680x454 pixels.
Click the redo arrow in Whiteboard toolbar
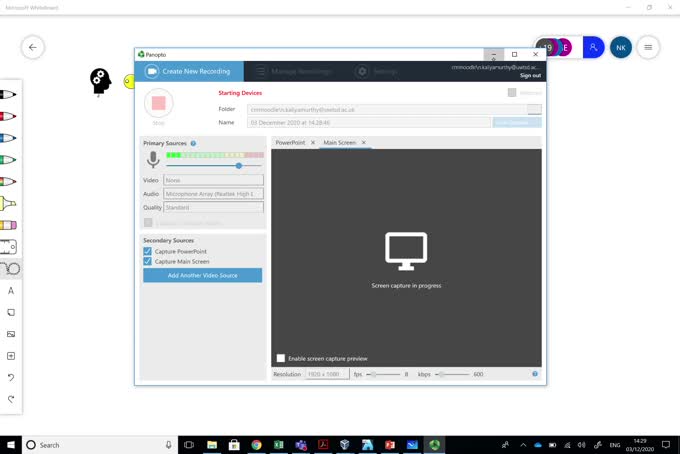pos(11,399)
